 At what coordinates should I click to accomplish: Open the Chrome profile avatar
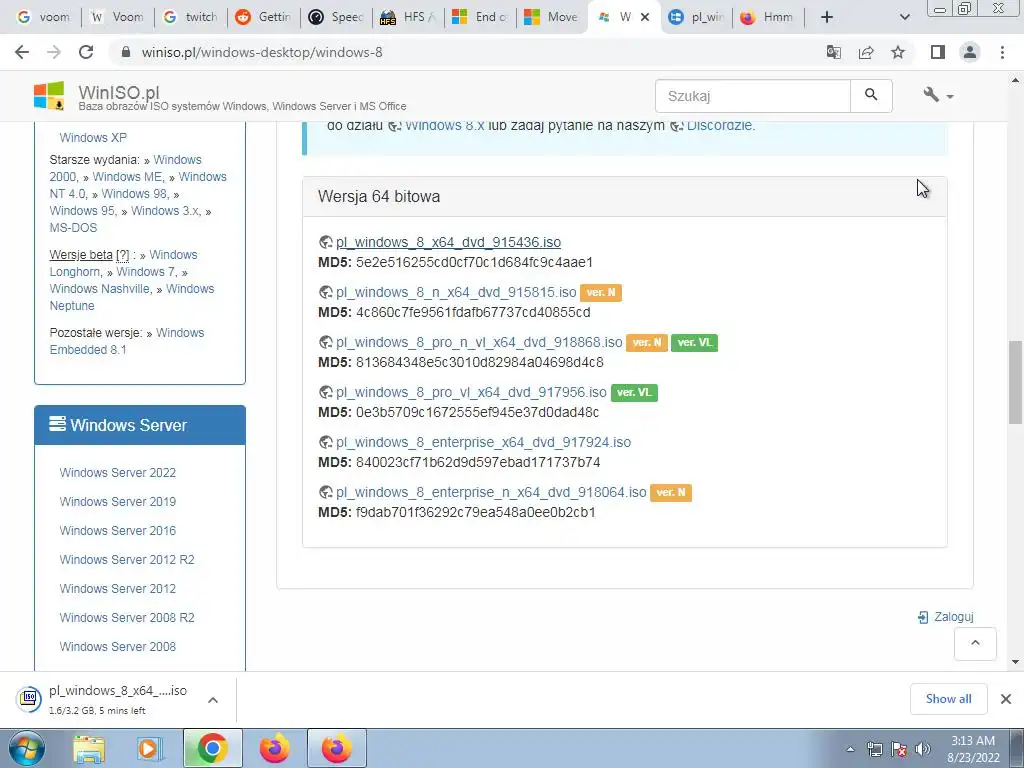click(970, 52)
